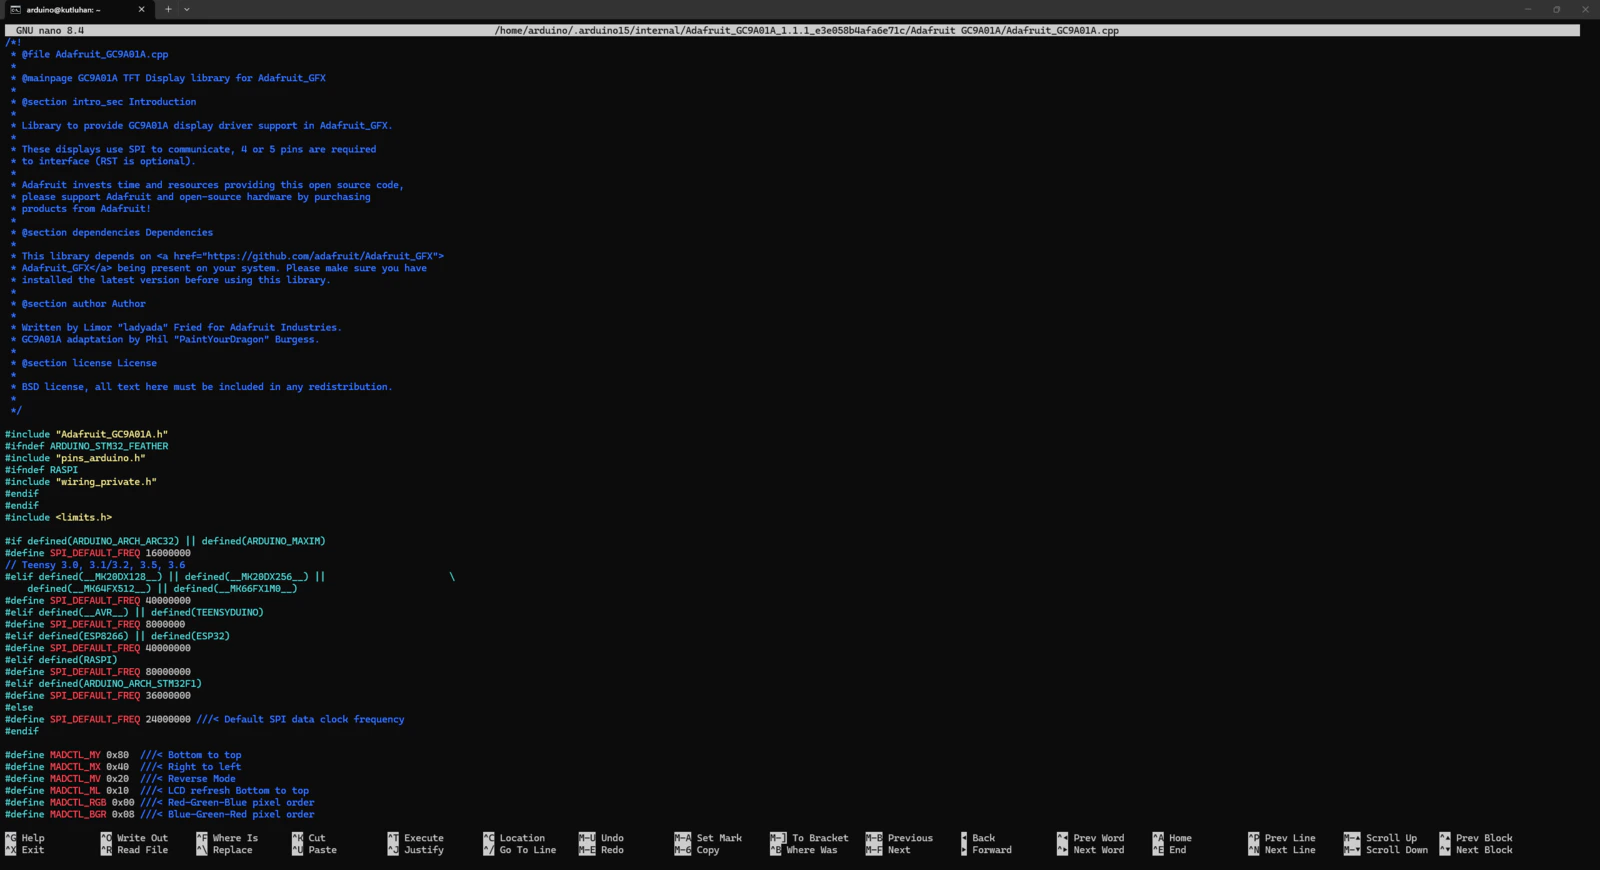
Task: Maximize the terminal window
Action: [1556, 9]
